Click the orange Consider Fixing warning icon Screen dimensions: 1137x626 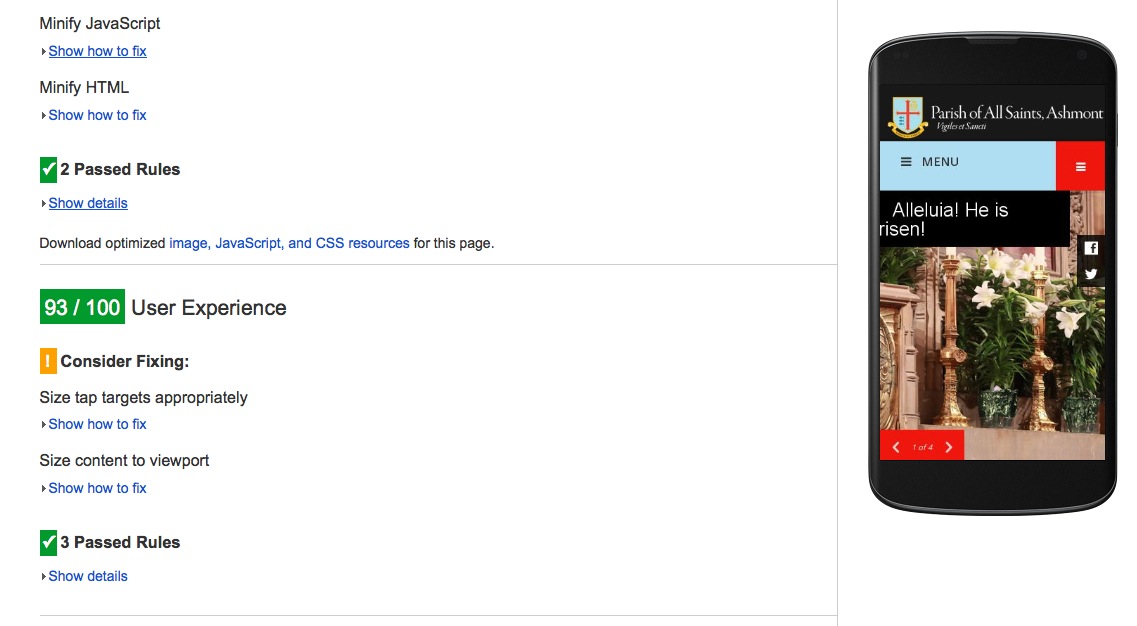click(48, 361)
